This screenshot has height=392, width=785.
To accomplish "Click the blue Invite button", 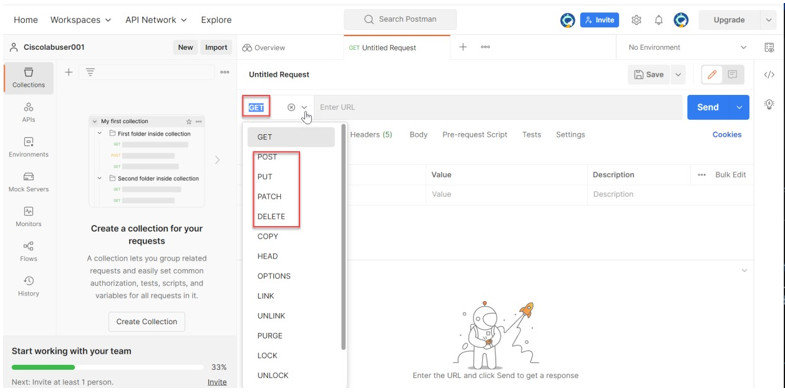I will (599, 20).
